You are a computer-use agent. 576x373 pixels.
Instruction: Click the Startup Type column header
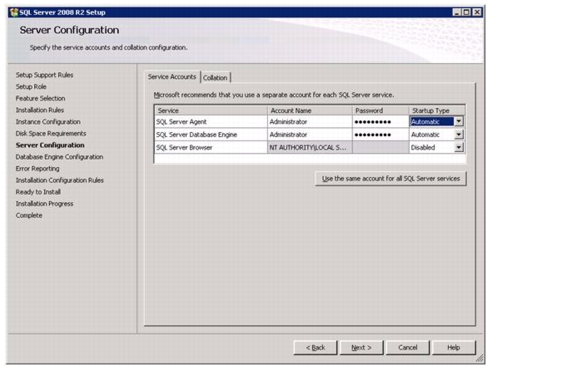437,110
